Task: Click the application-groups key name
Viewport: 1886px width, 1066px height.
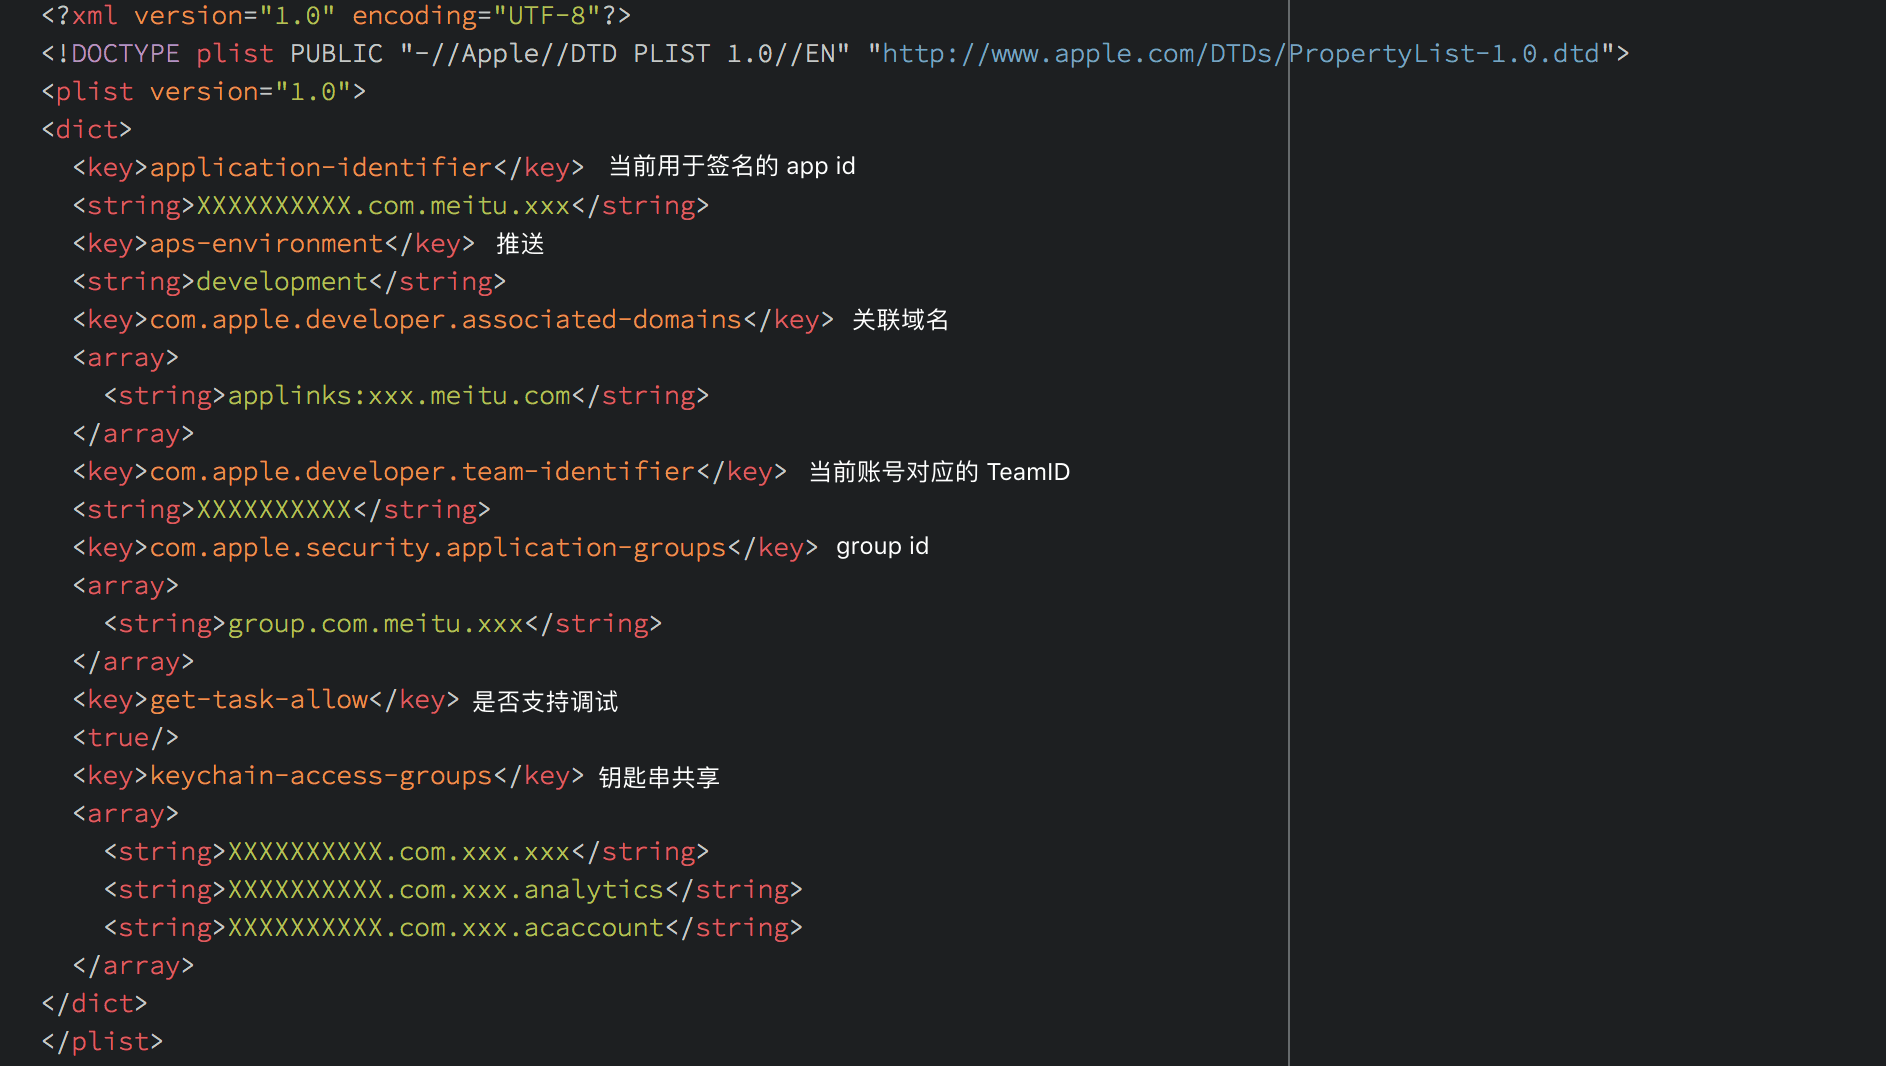Action: pyautogui.click(x=437, y=548)
